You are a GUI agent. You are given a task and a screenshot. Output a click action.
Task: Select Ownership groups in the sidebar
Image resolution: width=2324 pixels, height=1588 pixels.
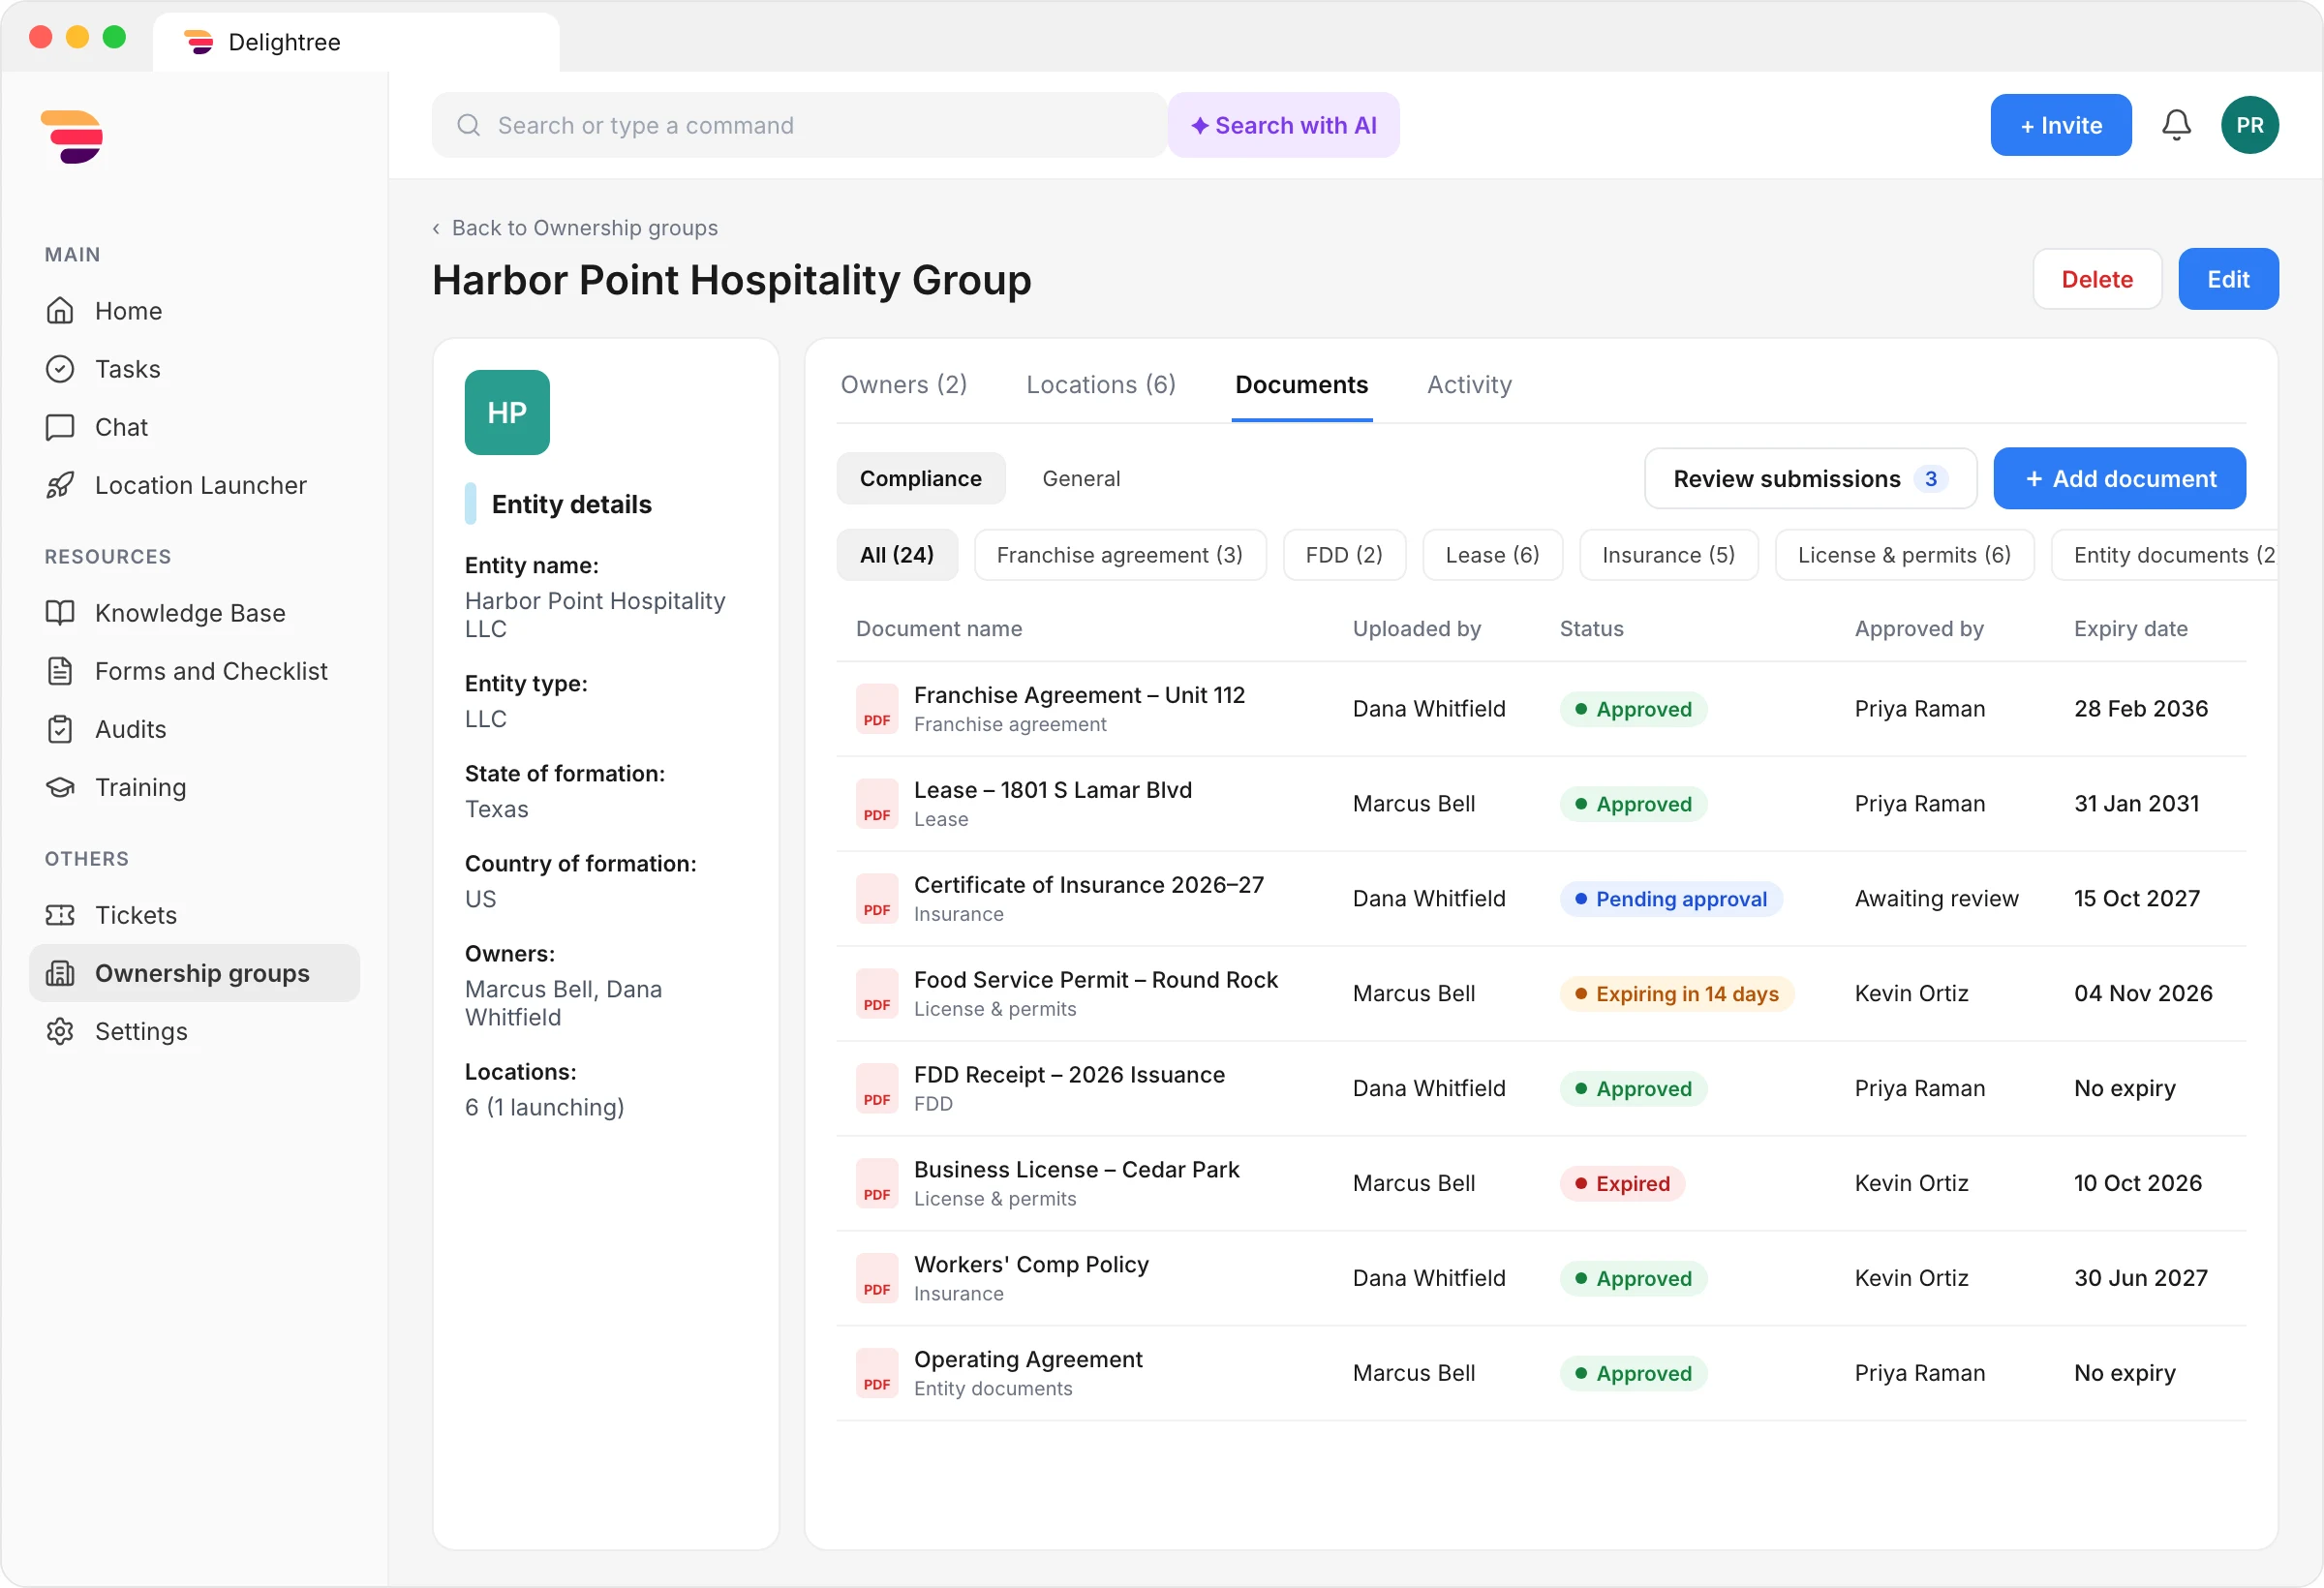click(195, 973)
